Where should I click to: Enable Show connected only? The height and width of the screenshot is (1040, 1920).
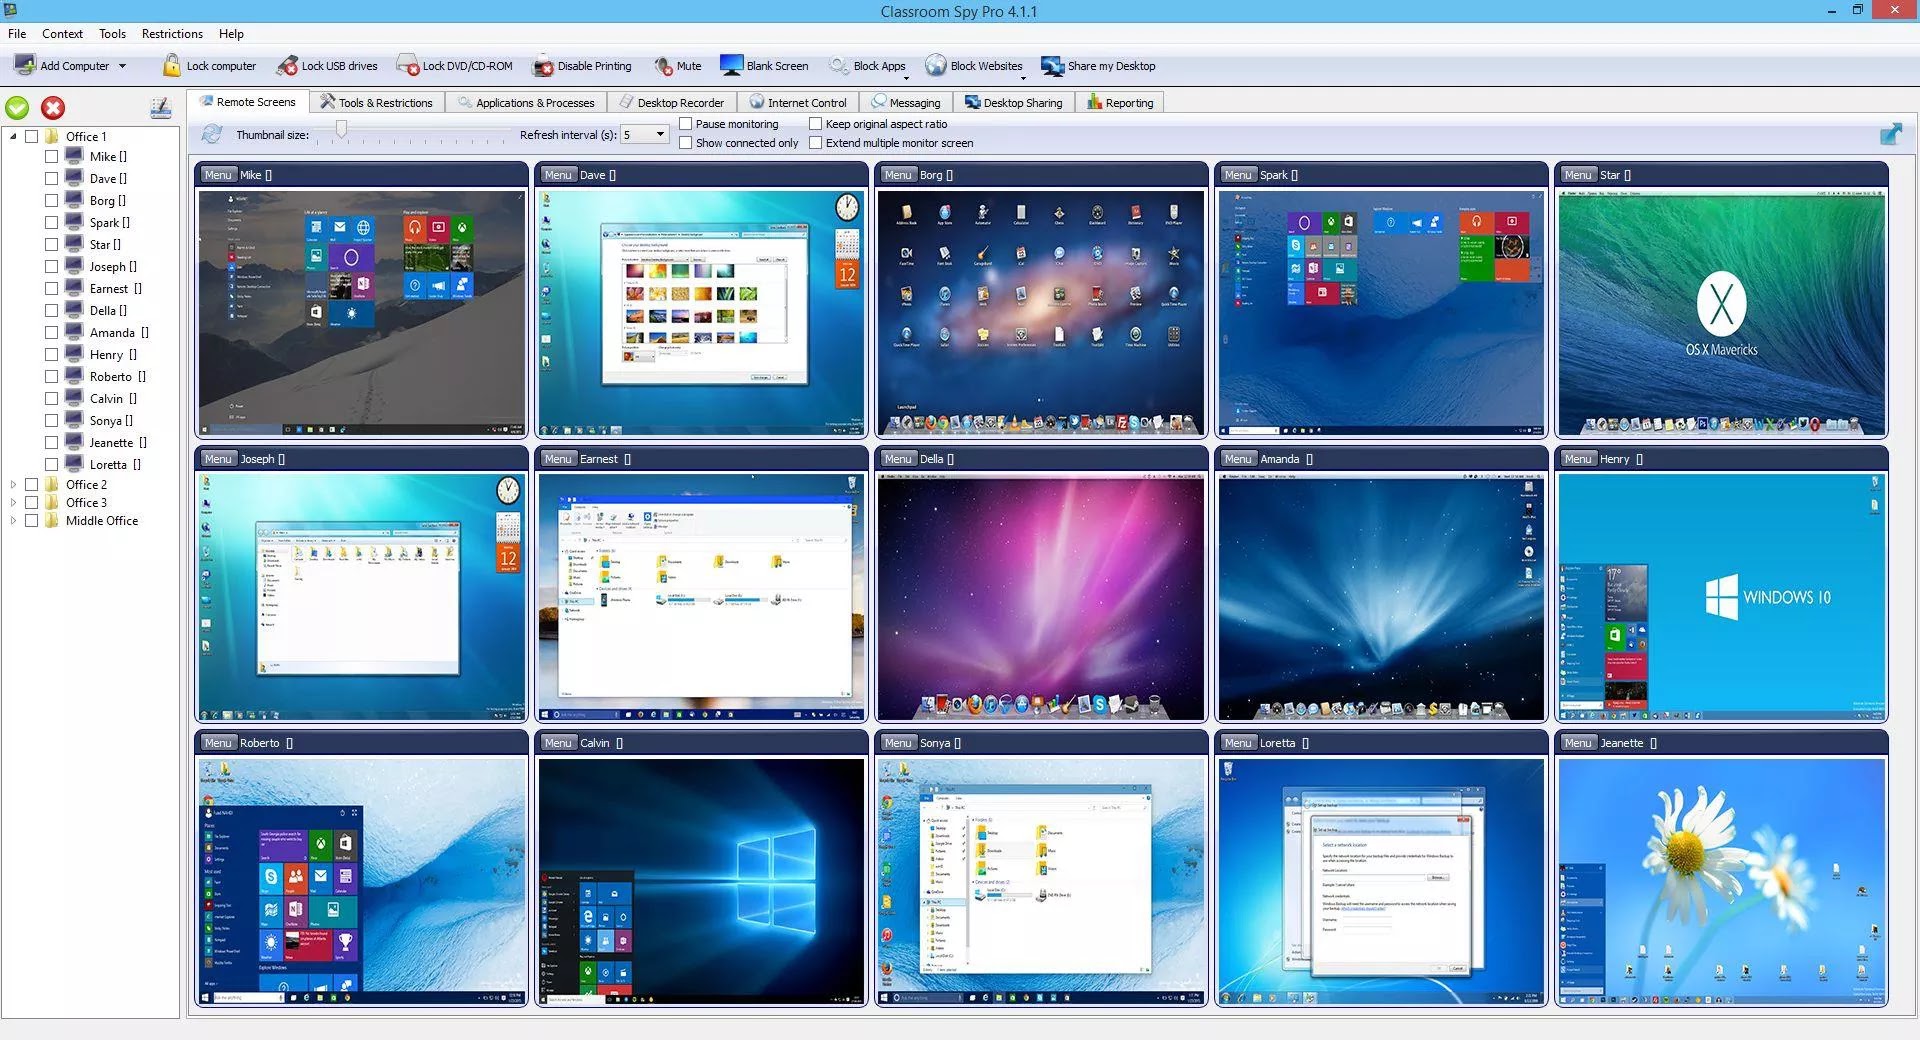tap(687, 143)
